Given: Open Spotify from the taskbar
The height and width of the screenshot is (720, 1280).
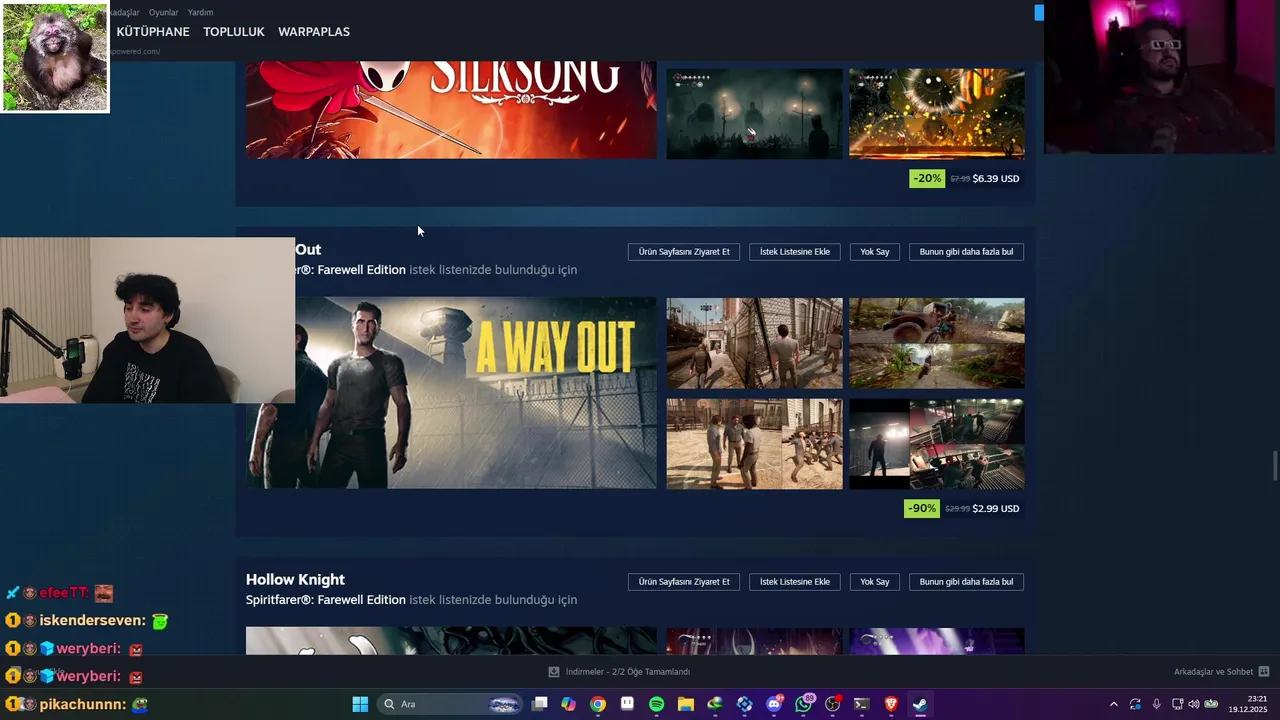Looking at the screenshot, I should (x=657, y=704).
